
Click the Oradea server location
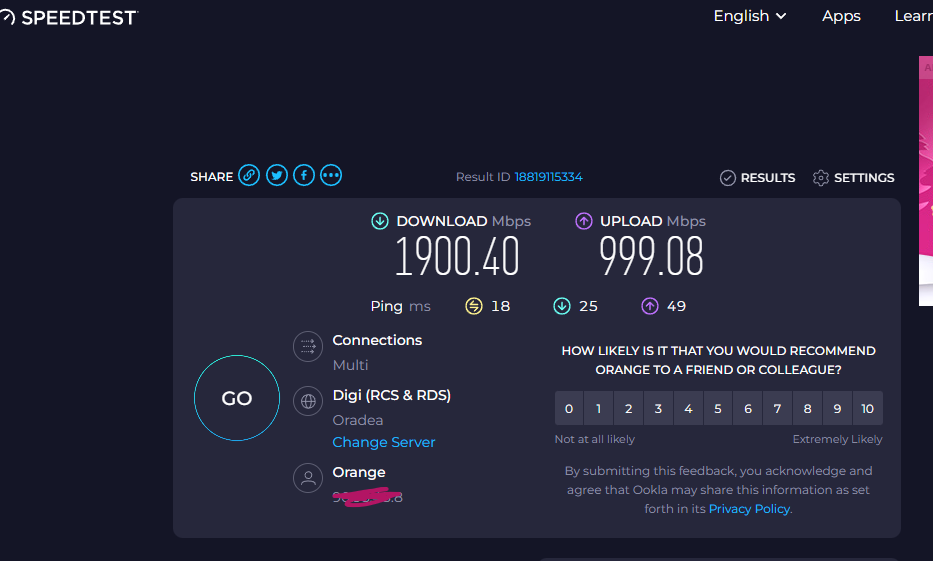coord(358,420)
